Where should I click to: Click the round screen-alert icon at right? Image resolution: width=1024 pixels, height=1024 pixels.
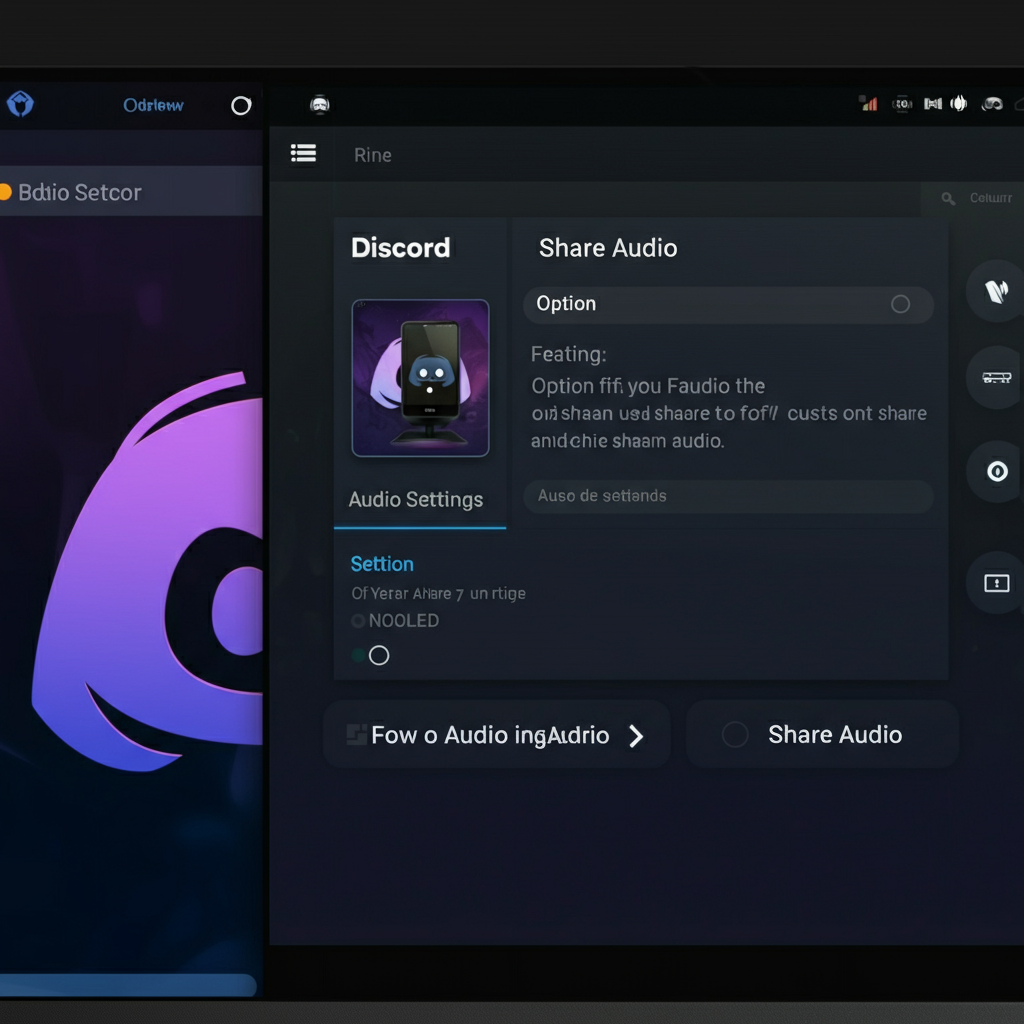(997, 583)
